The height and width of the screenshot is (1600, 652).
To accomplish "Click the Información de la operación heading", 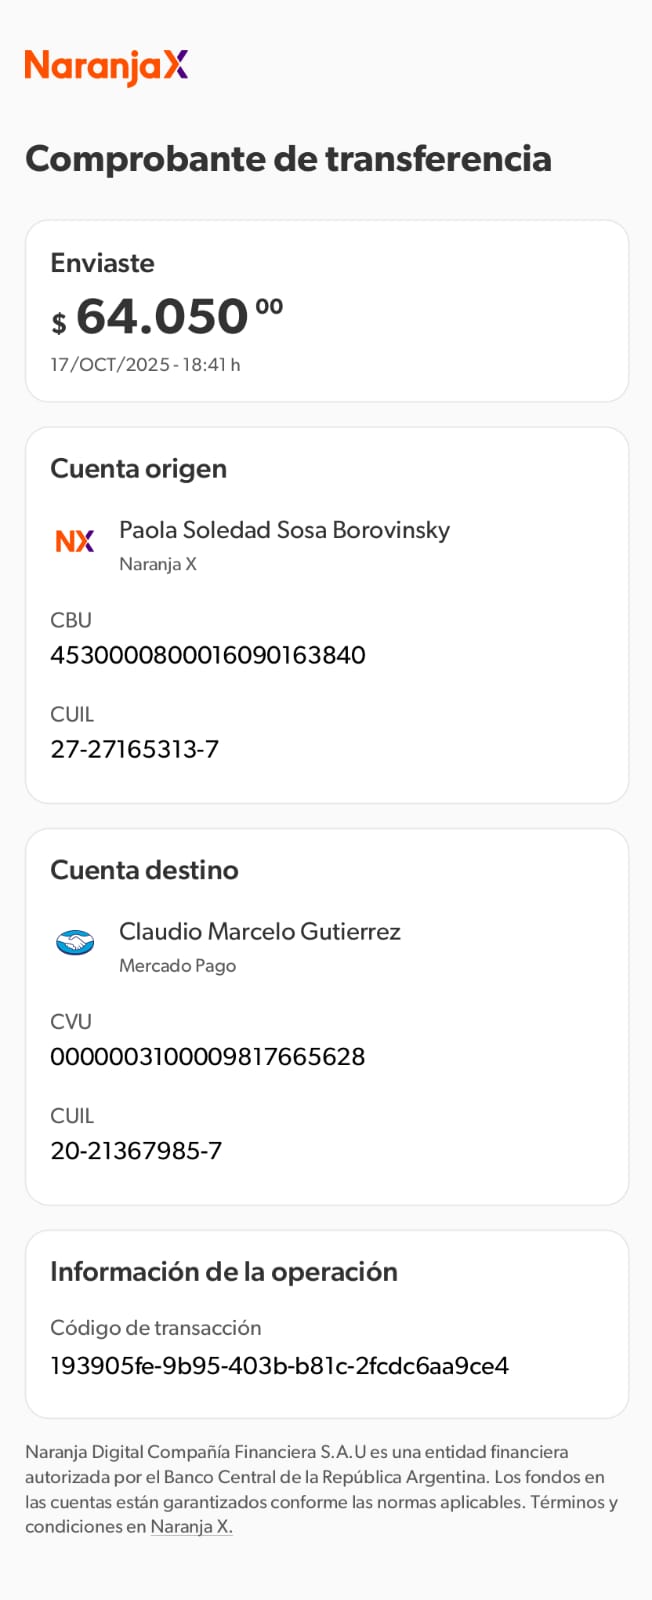I will [224, 1272].
